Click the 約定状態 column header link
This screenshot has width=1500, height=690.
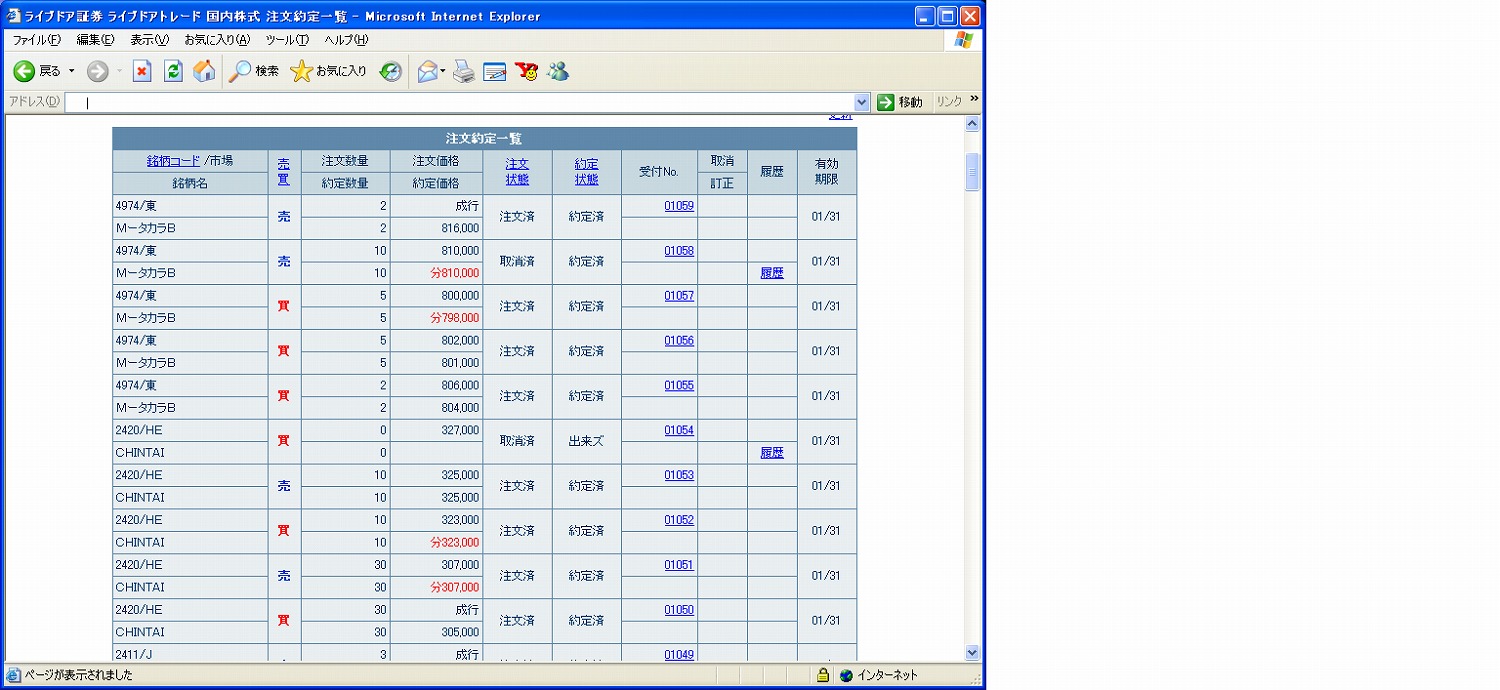coord(586,171)
